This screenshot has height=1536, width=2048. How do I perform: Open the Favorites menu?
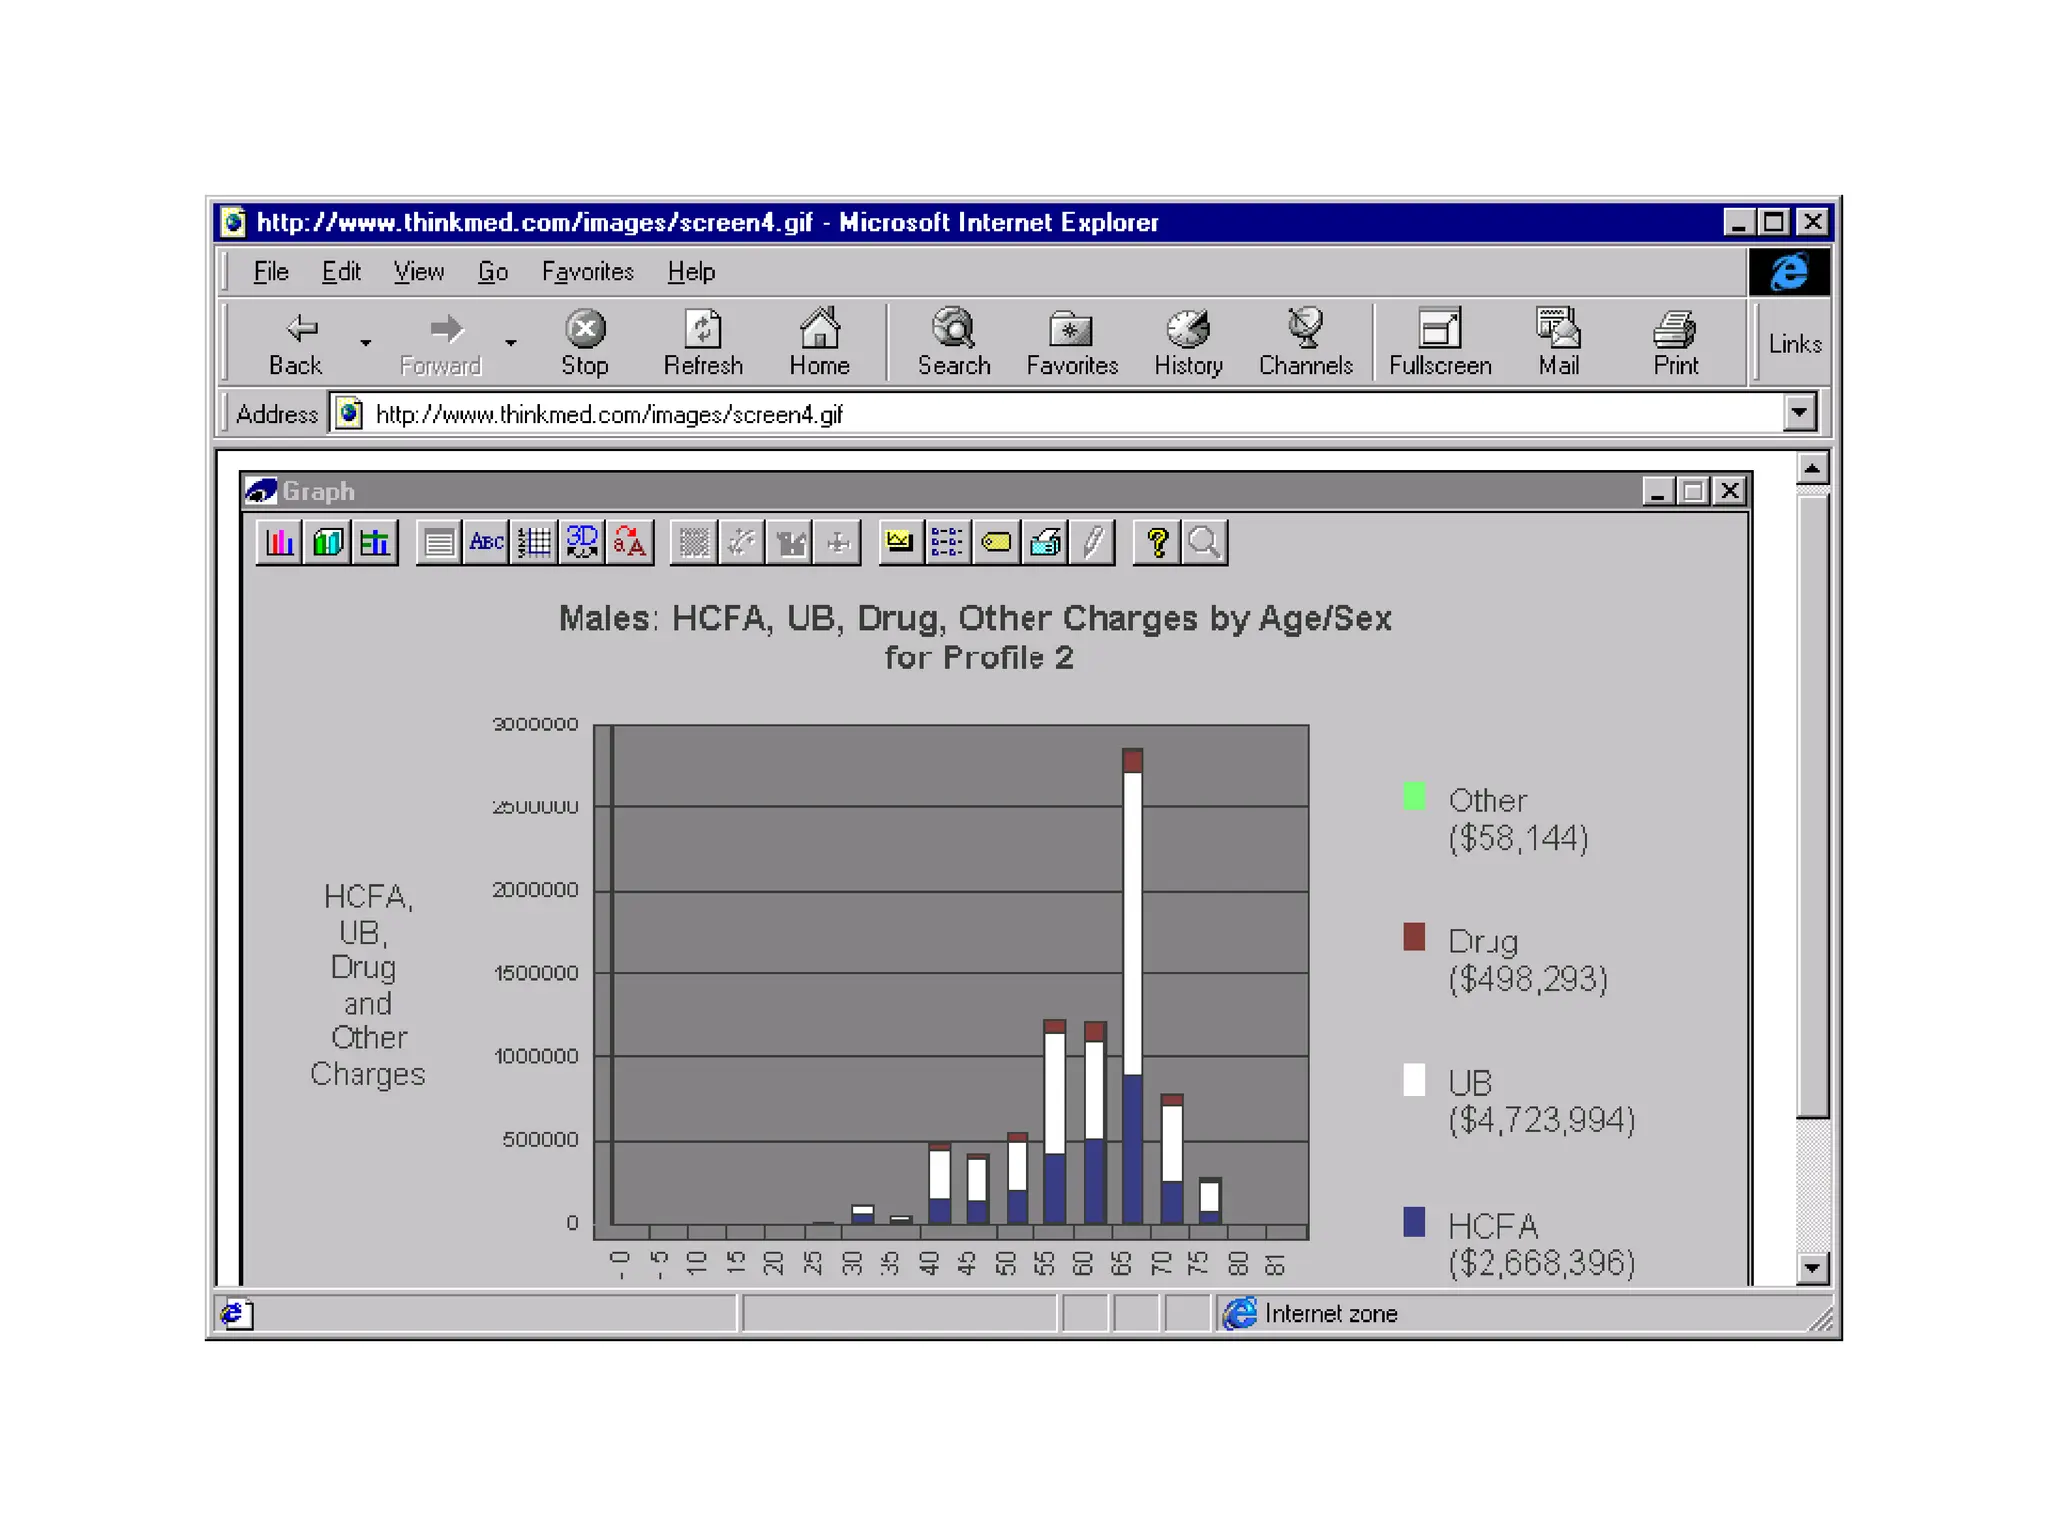coord(587,272)
